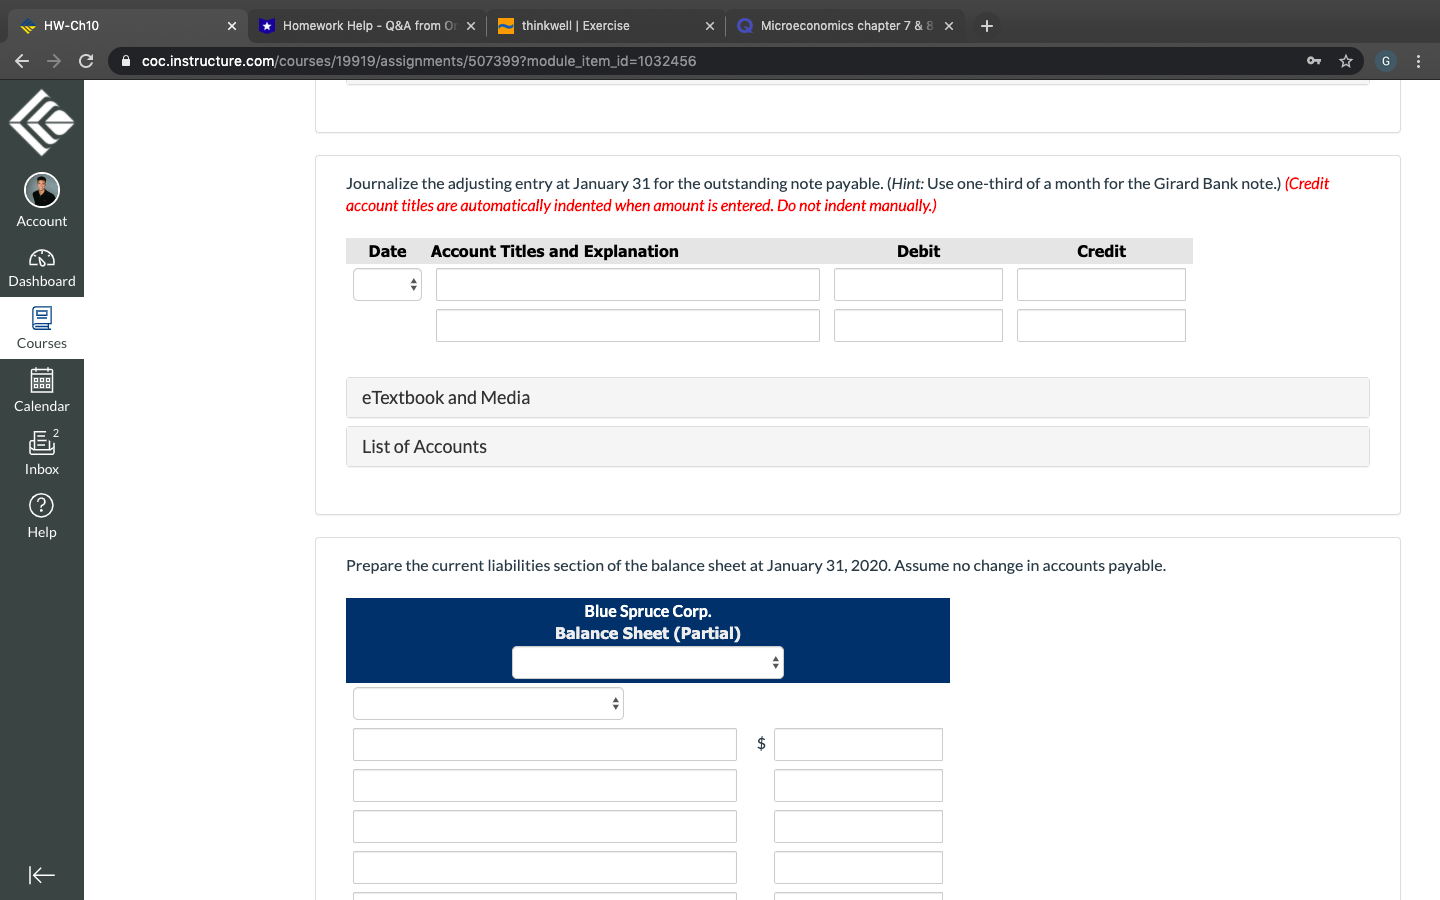Open the journal entry Date dropdown

387,285
